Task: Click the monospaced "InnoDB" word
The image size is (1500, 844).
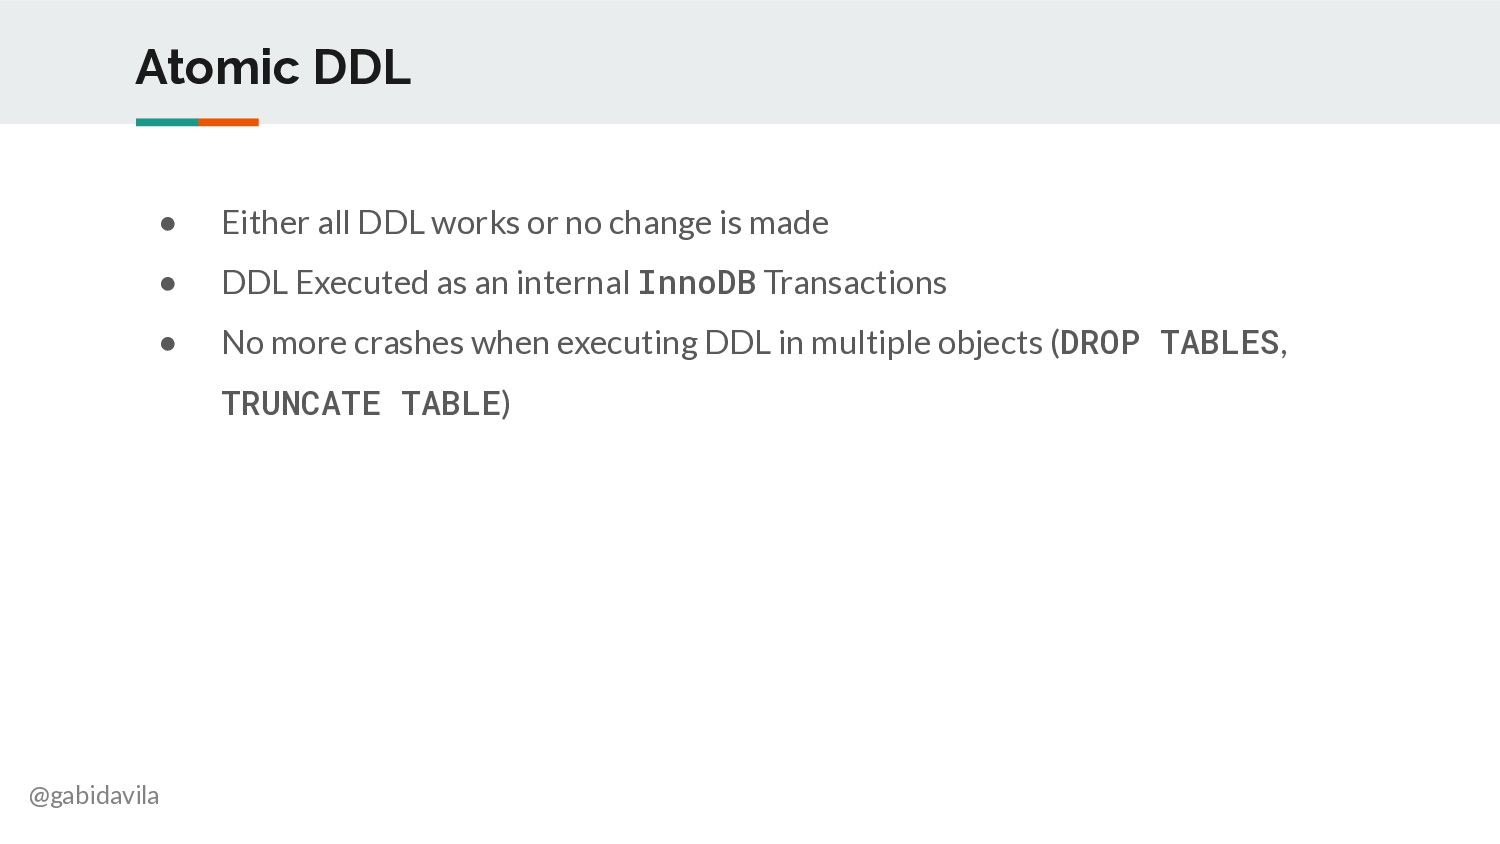Action: click(x=697, y=283)
